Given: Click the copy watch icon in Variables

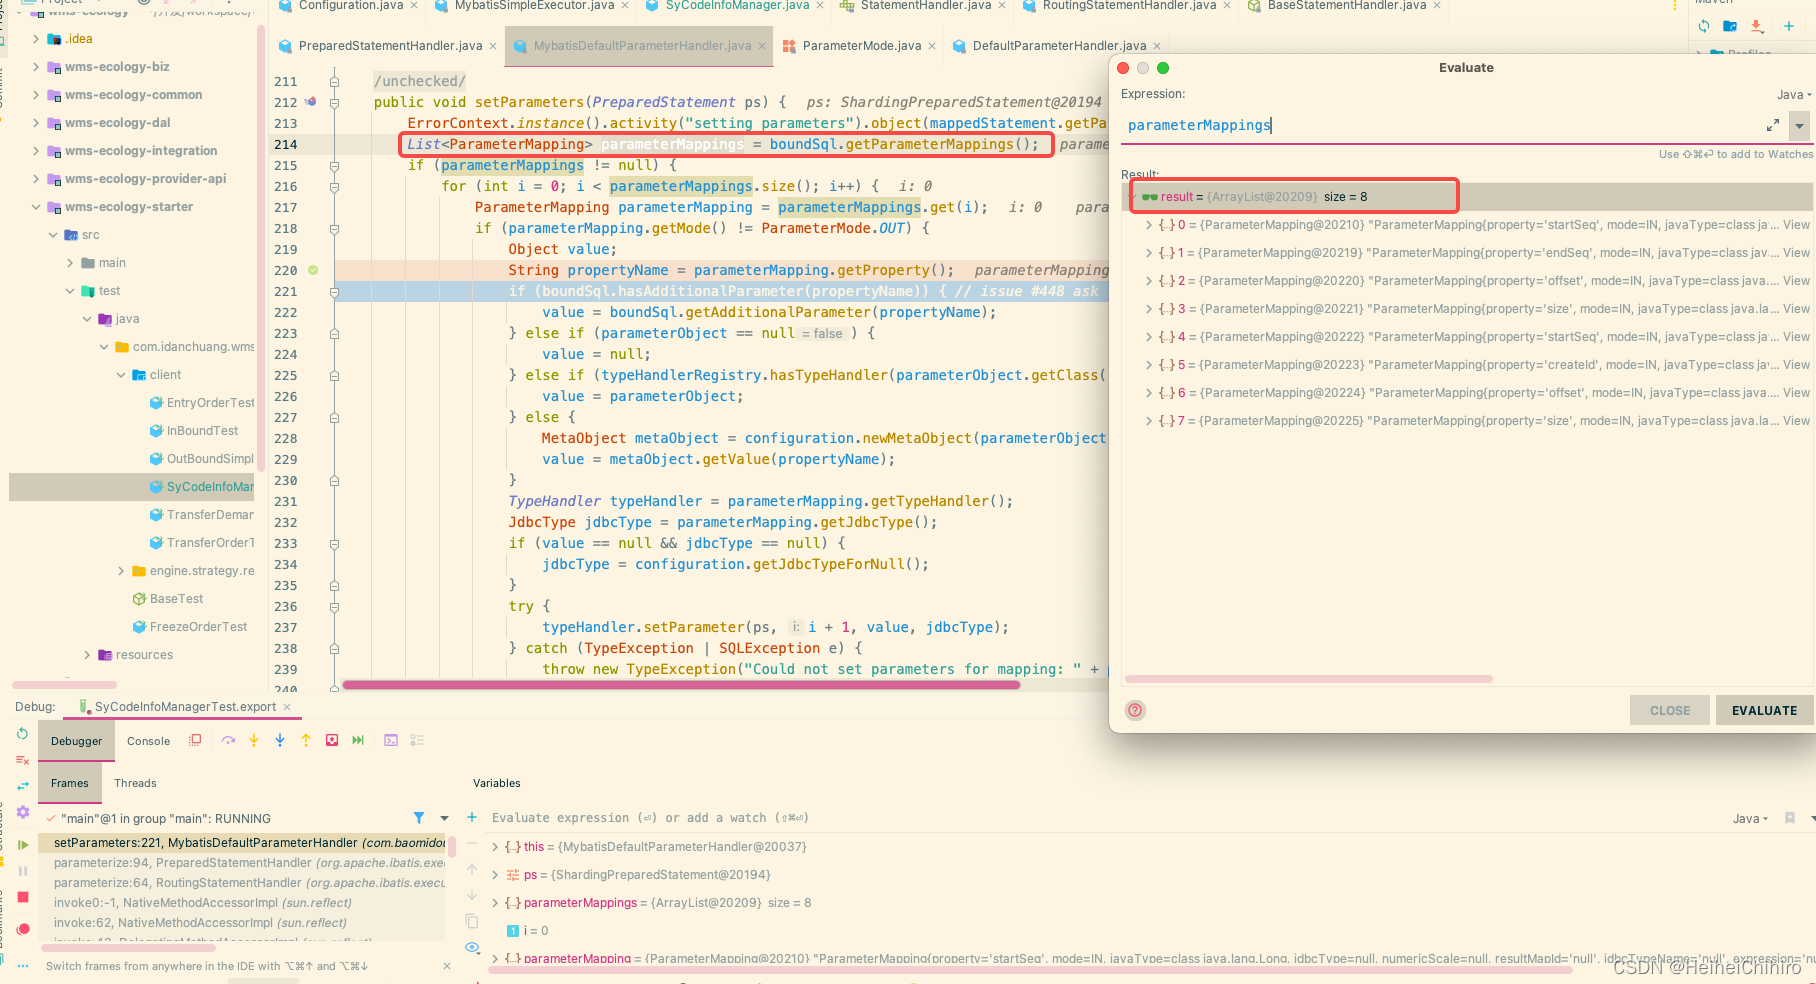Looking at the screenshot, I should pyautogui.click(x=472, y=920).
